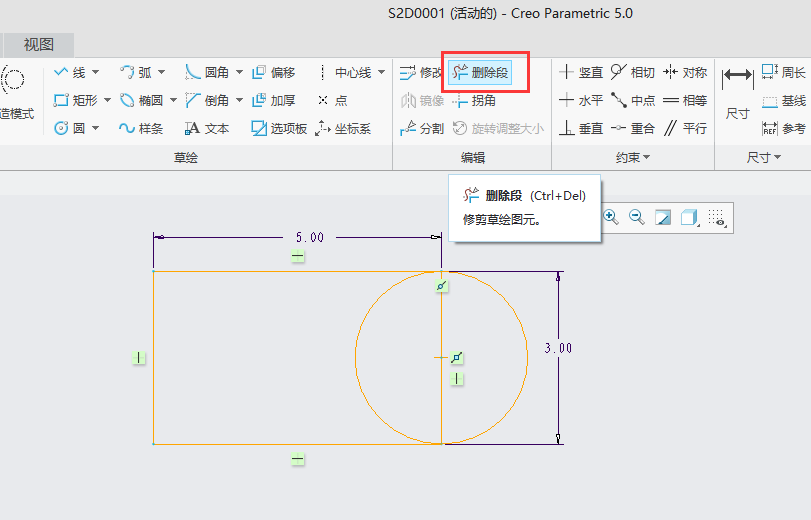
Task: Select the 线 (Line) tool
Action: pos(70,72)
